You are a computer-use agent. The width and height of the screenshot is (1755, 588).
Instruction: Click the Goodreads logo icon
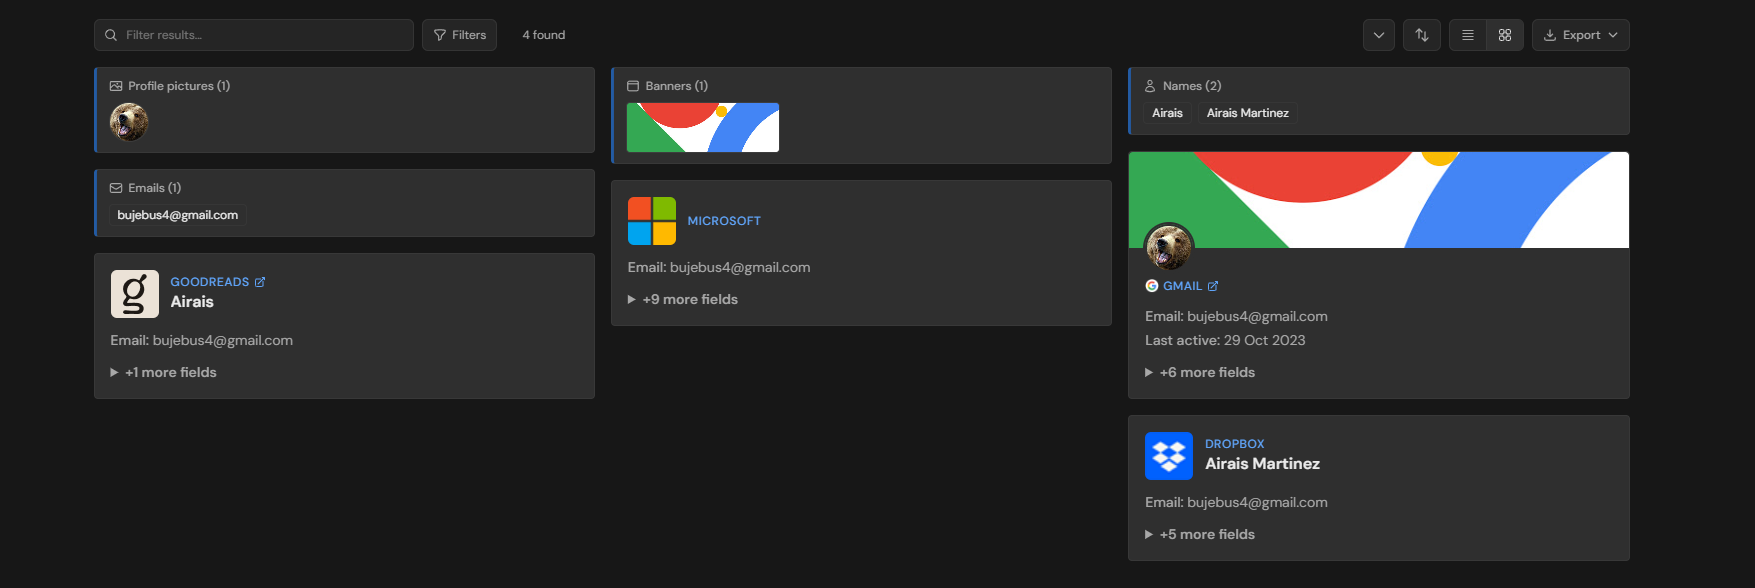tap(135, 294)
